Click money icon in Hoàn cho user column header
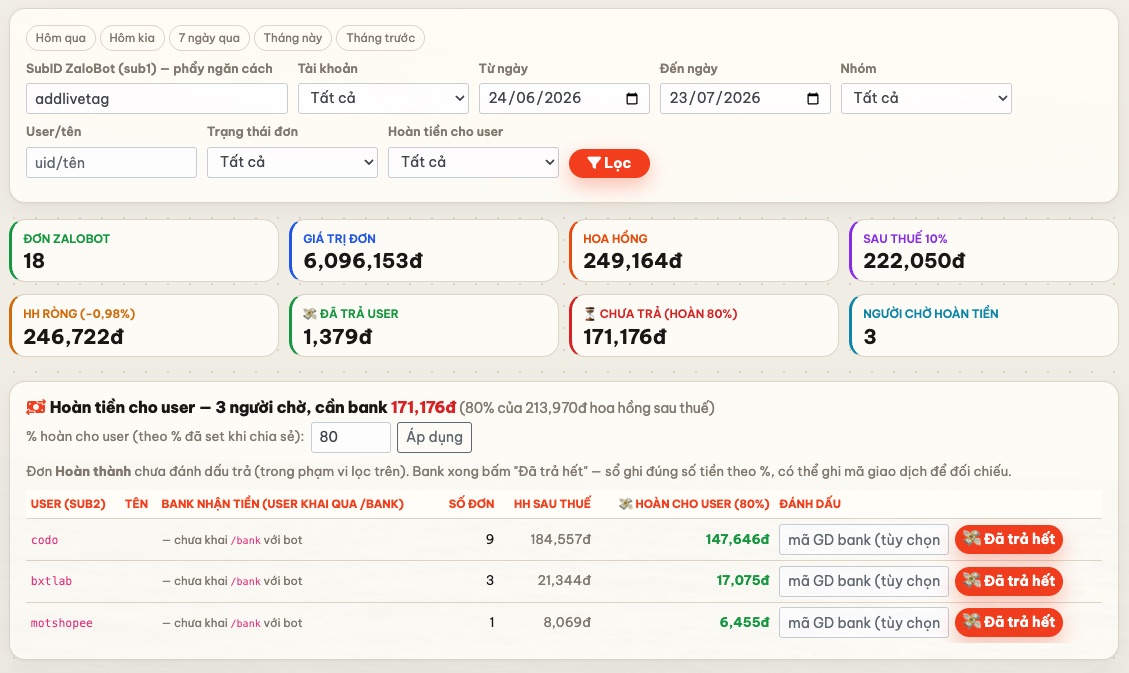This screenshot has width=1129, height=673. click(x=626, y=504)
